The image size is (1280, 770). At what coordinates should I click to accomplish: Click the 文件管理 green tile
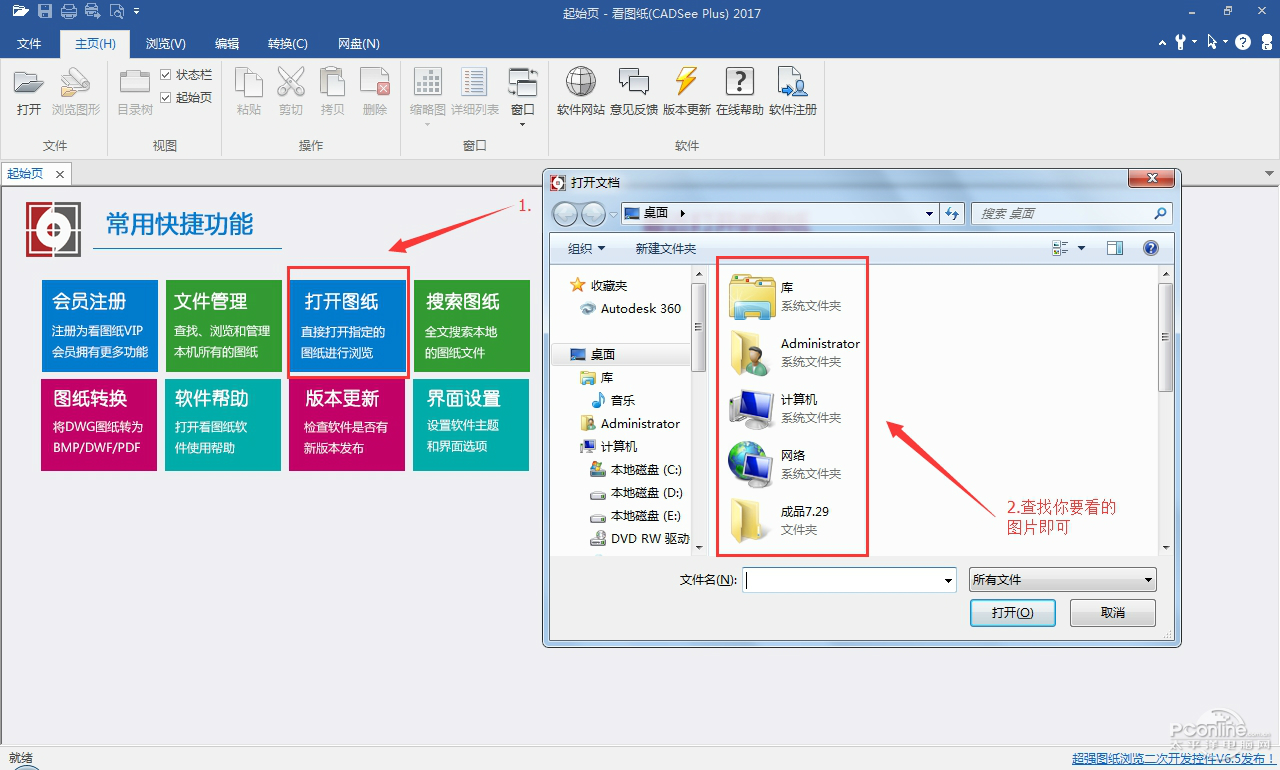pos(224,326)
